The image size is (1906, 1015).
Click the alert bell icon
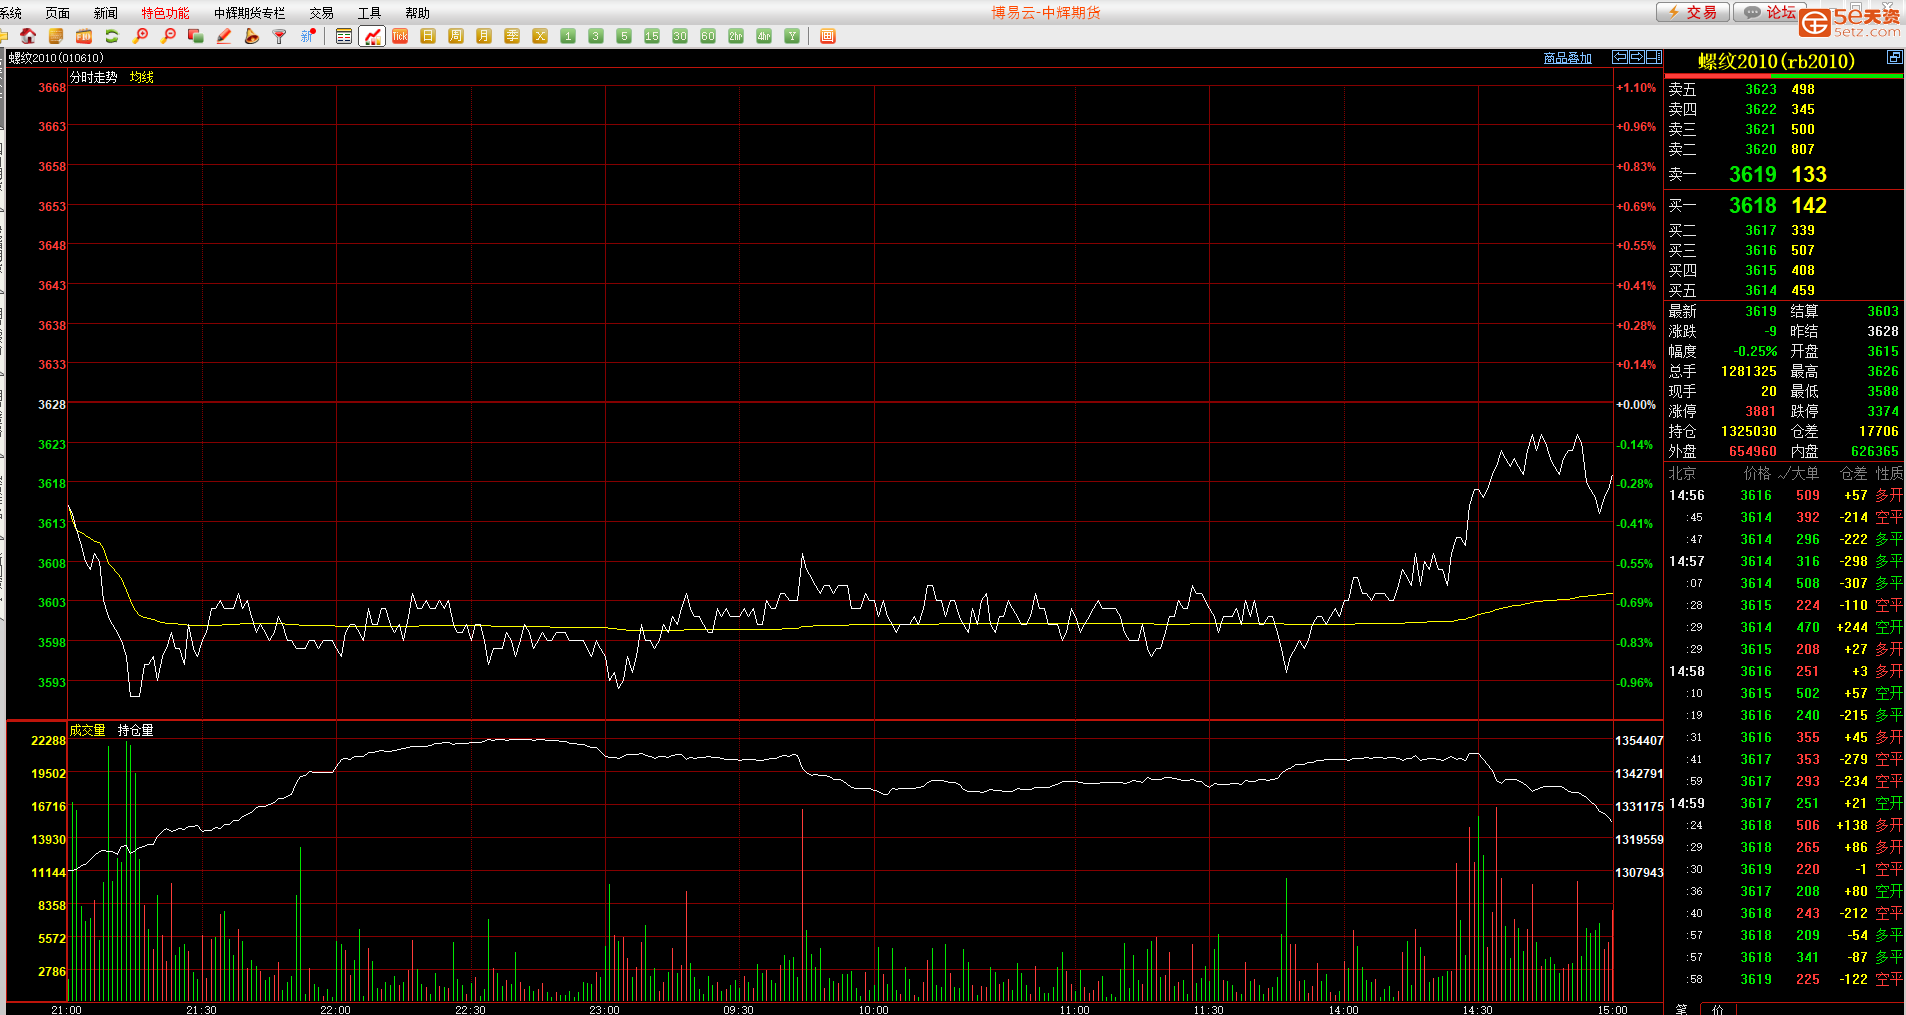[252, 36]
